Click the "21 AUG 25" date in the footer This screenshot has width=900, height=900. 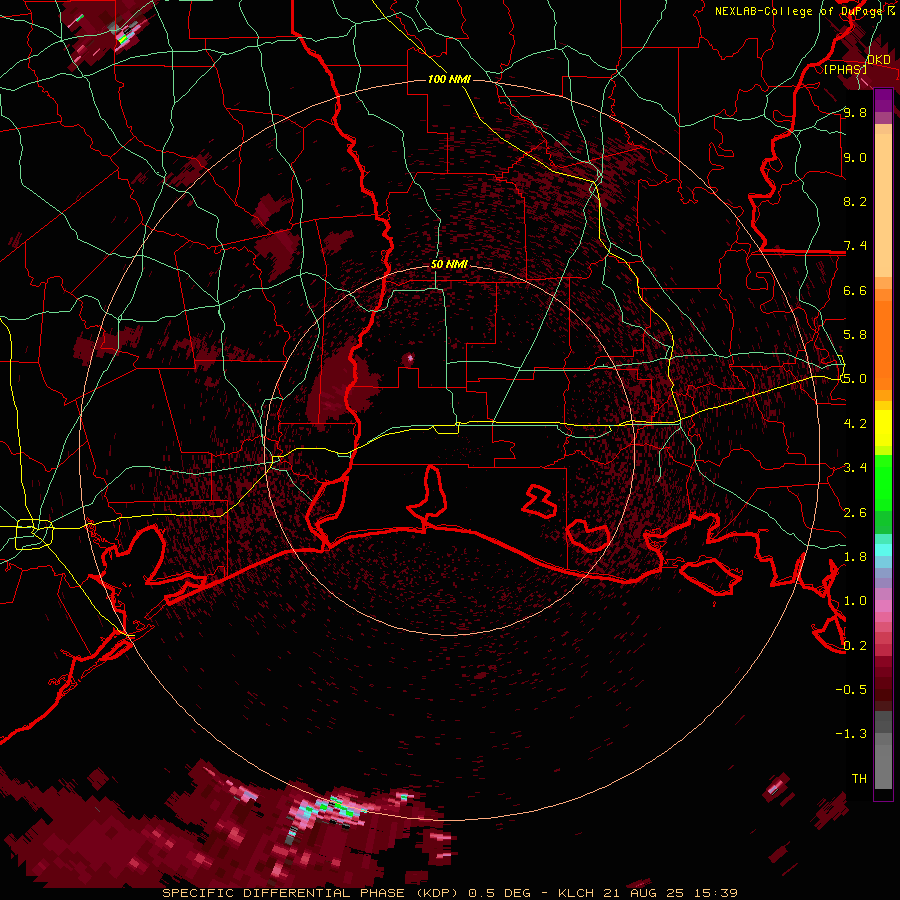click(644, 893)
